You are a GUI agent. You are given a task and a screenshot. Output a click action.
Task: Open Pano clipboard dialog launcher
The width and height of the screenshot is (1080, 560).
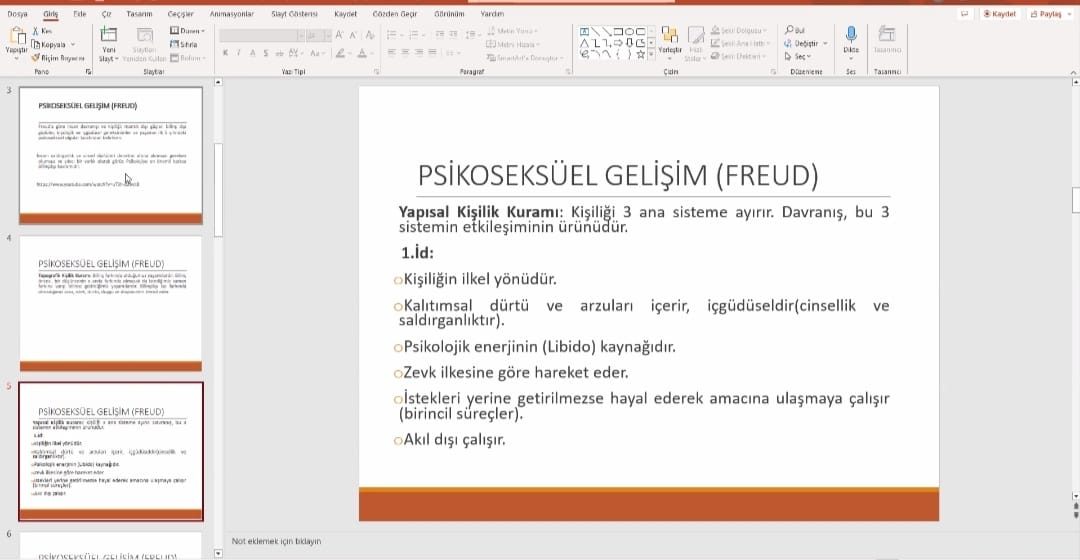pyautogui.click(x=88, y=72)
